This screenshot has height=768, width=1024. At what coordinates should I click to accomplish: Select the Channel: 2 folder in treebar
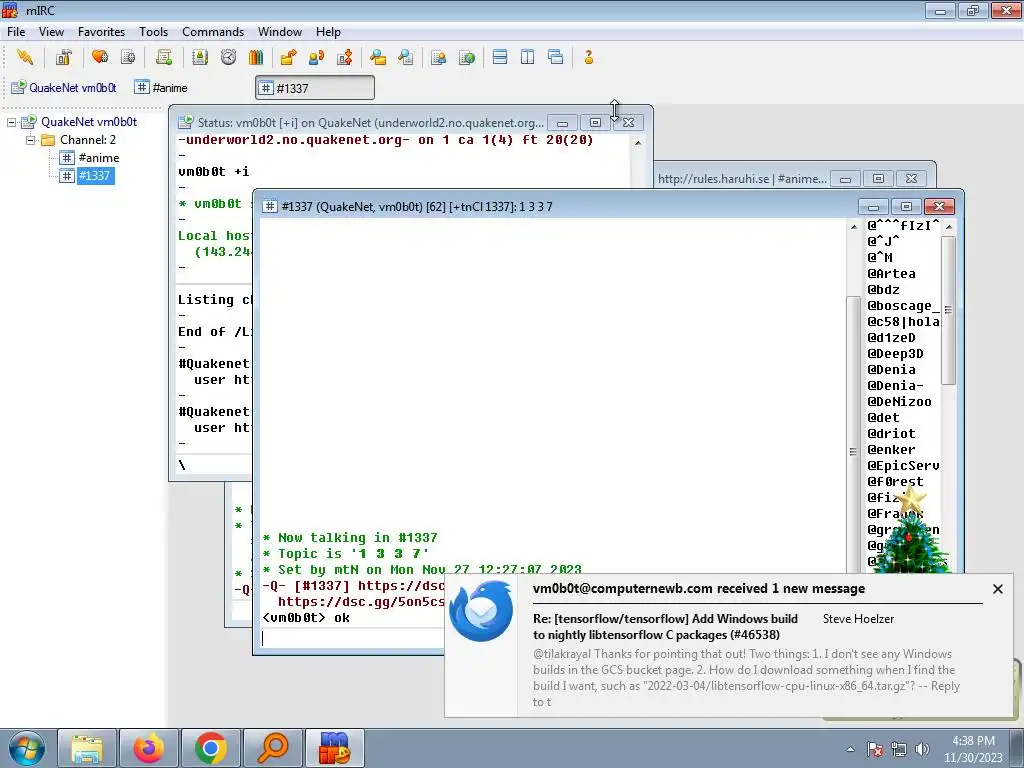(88, 140)
